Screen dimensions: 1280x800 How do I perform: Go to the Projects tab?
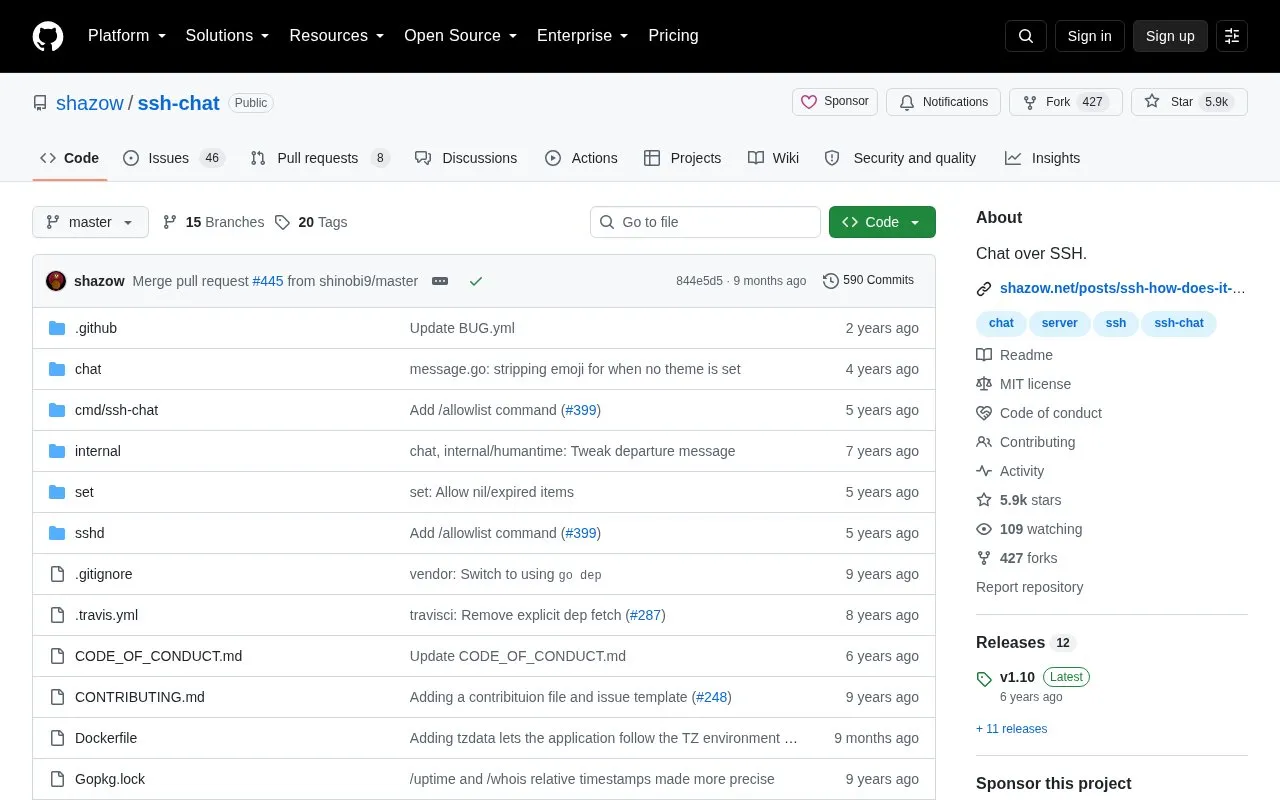[682, 158]
